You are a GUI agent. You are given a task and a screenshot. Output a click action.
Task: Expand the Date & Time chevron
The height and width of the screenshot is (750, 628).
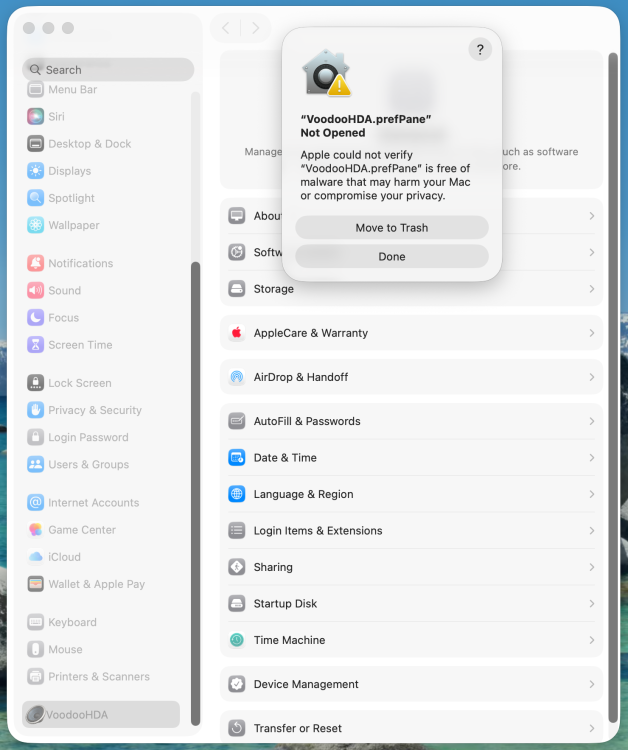[592, 458]
